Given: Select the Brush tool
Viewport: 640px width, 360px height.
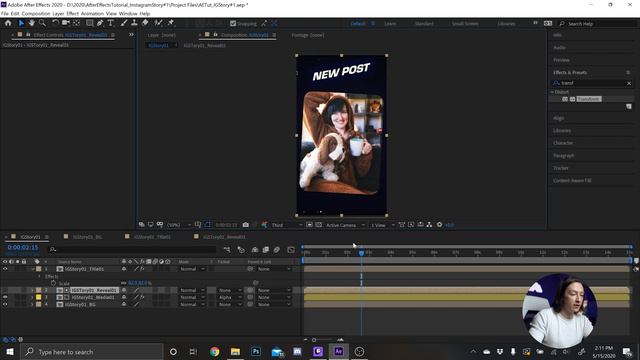Looking at the screenshot, I should (124, 23).
